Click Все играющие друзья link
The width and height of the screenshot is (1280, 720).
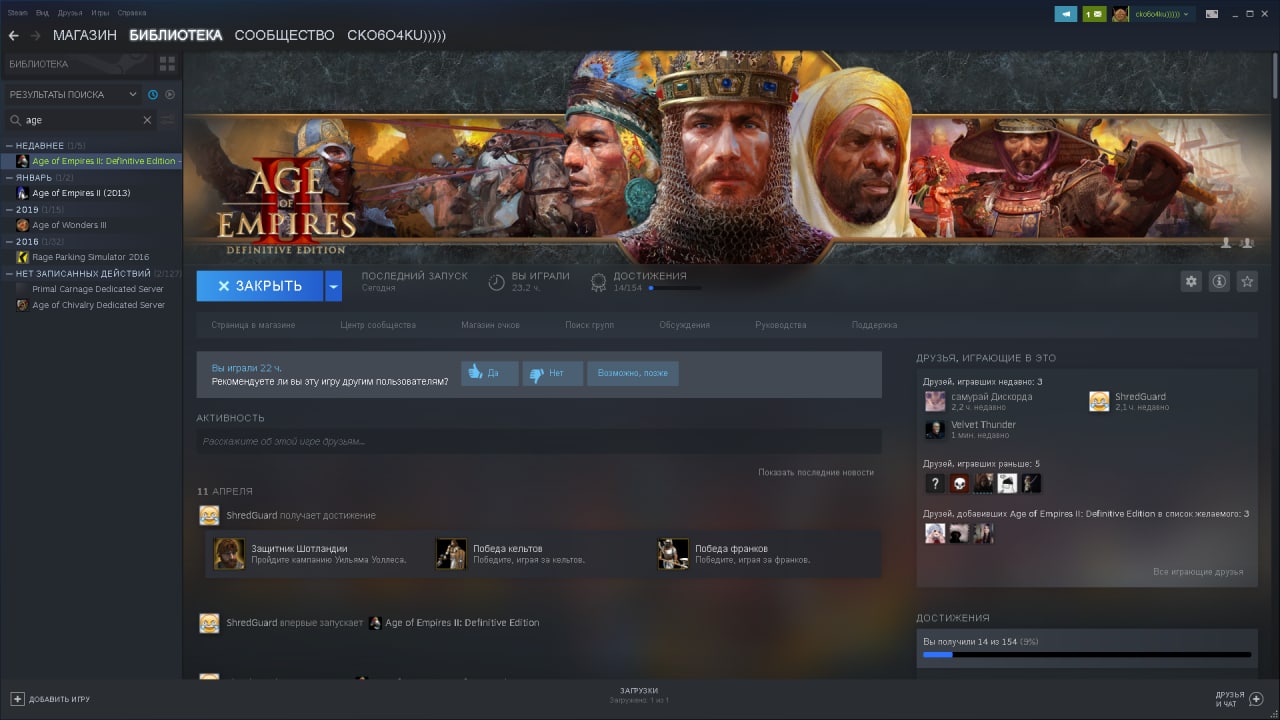click(1198, 572)
